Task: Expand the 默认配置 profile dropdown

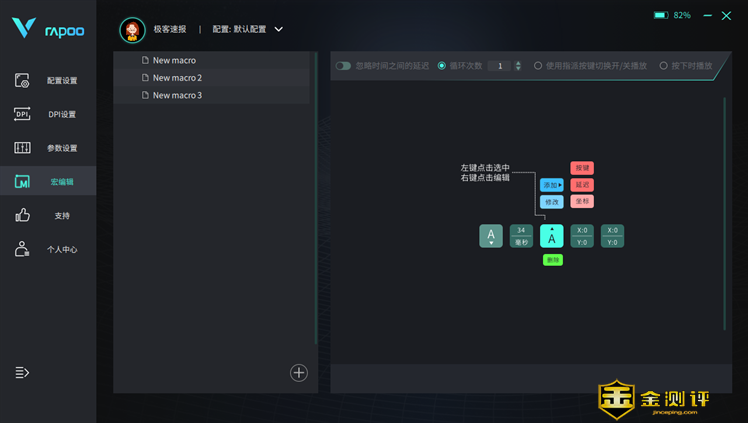Action: (x=279, y=30)
